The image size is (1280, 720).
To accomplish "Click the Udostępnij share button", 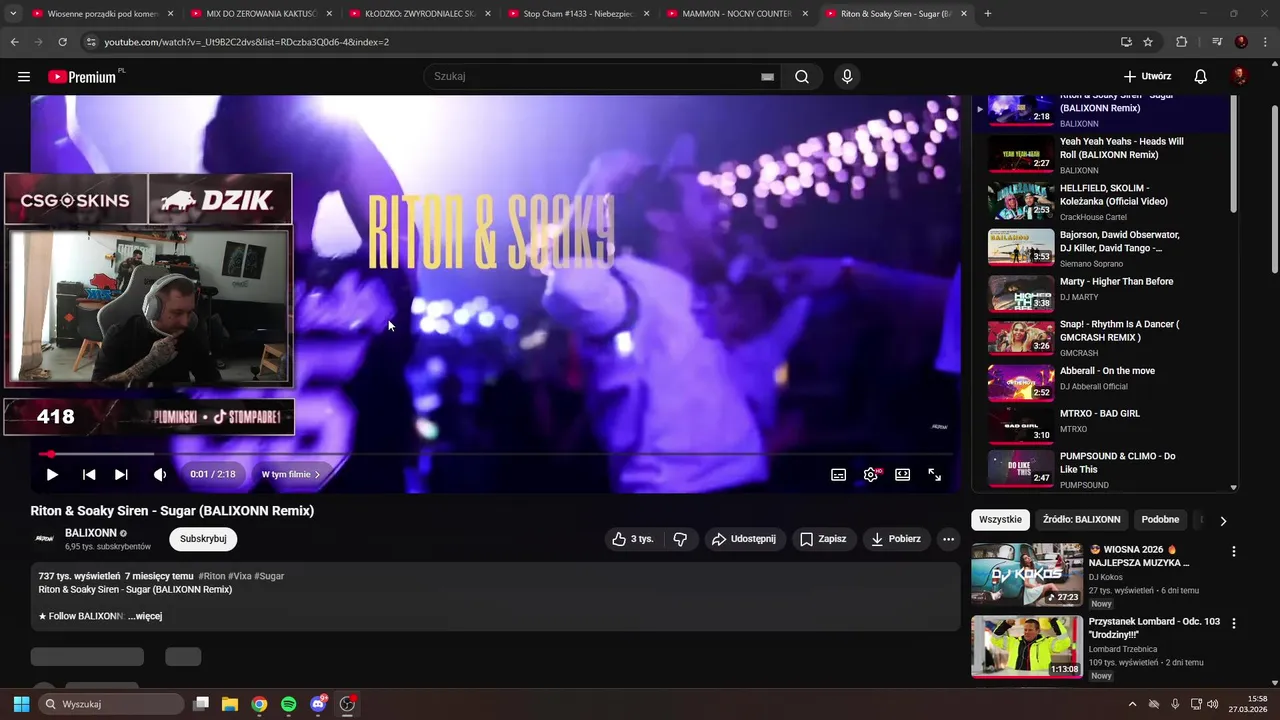I will [744, 539].
